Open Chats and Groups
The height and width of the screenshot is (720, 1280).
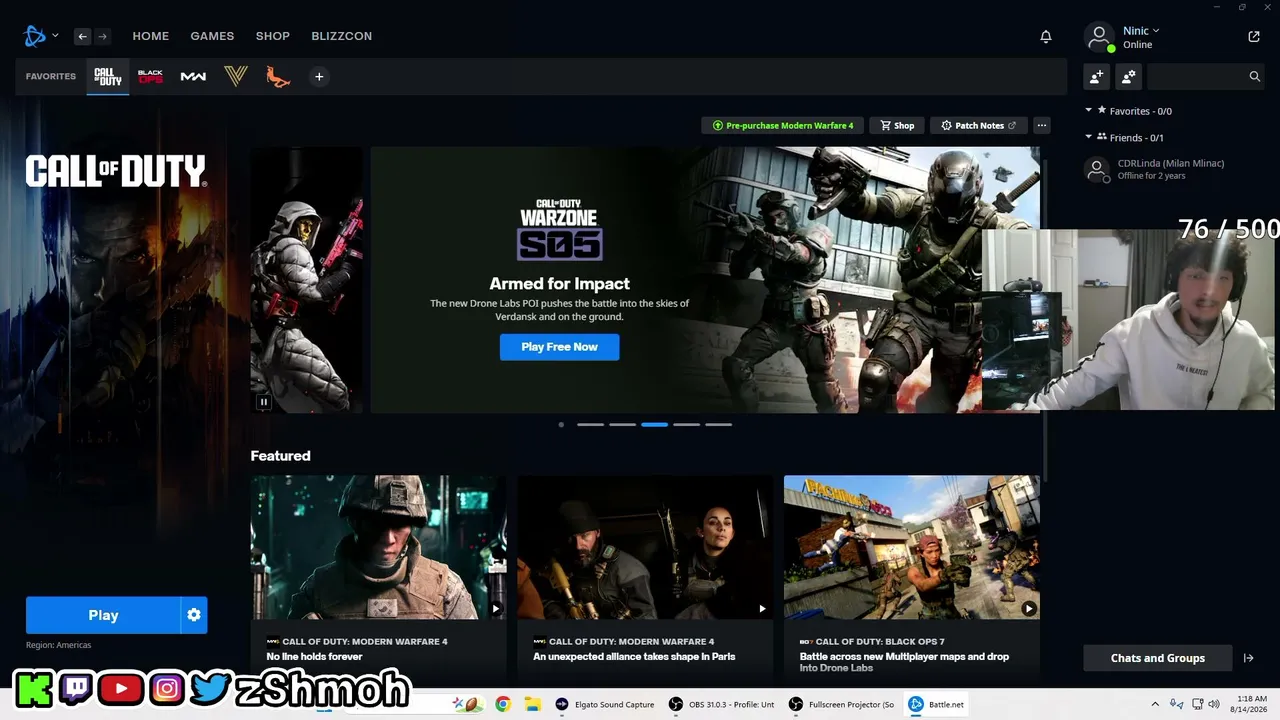(1158, 658)
